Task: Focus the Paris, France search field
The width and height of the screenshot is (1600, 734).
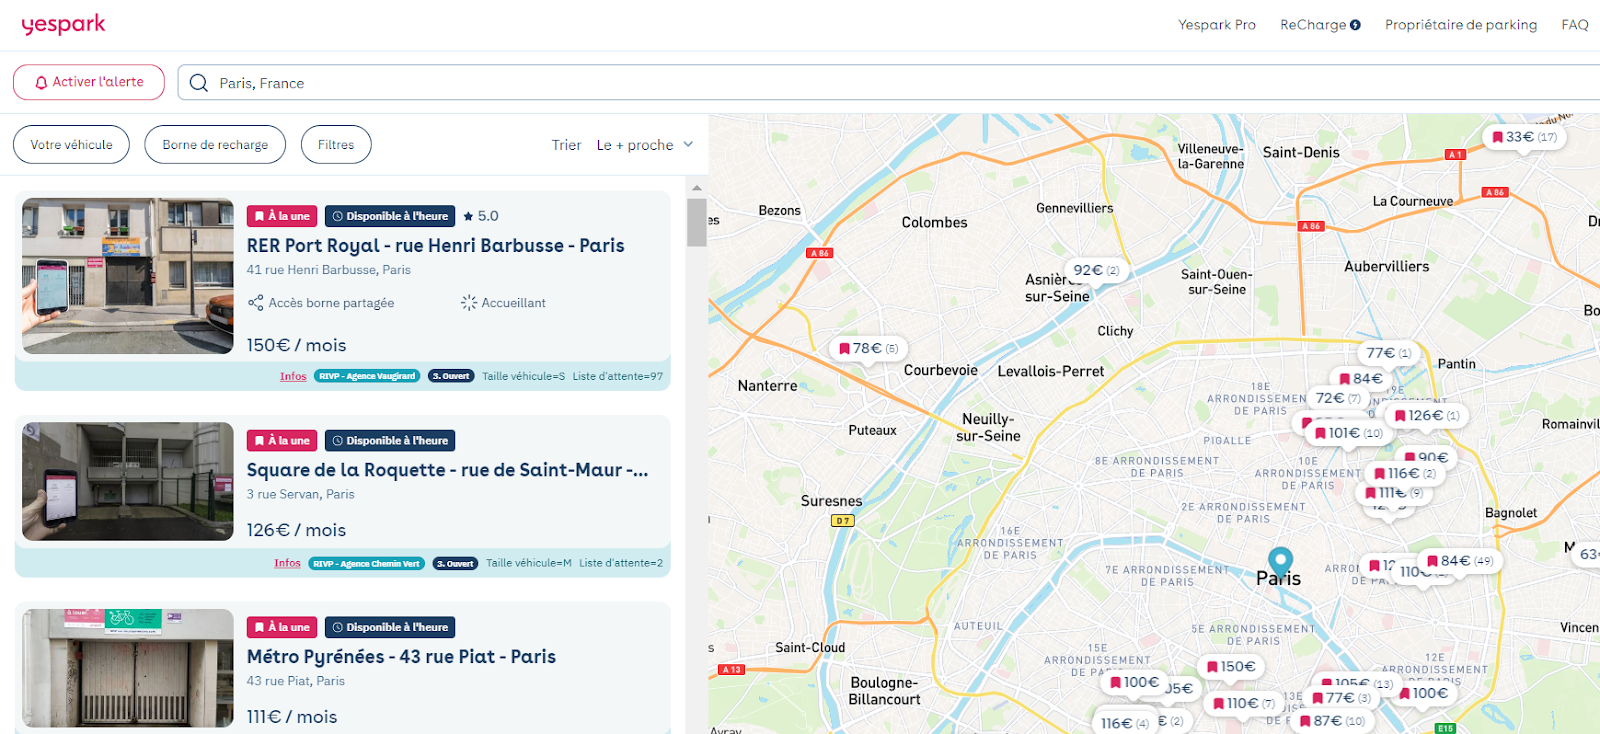Action: click(890, 83)
